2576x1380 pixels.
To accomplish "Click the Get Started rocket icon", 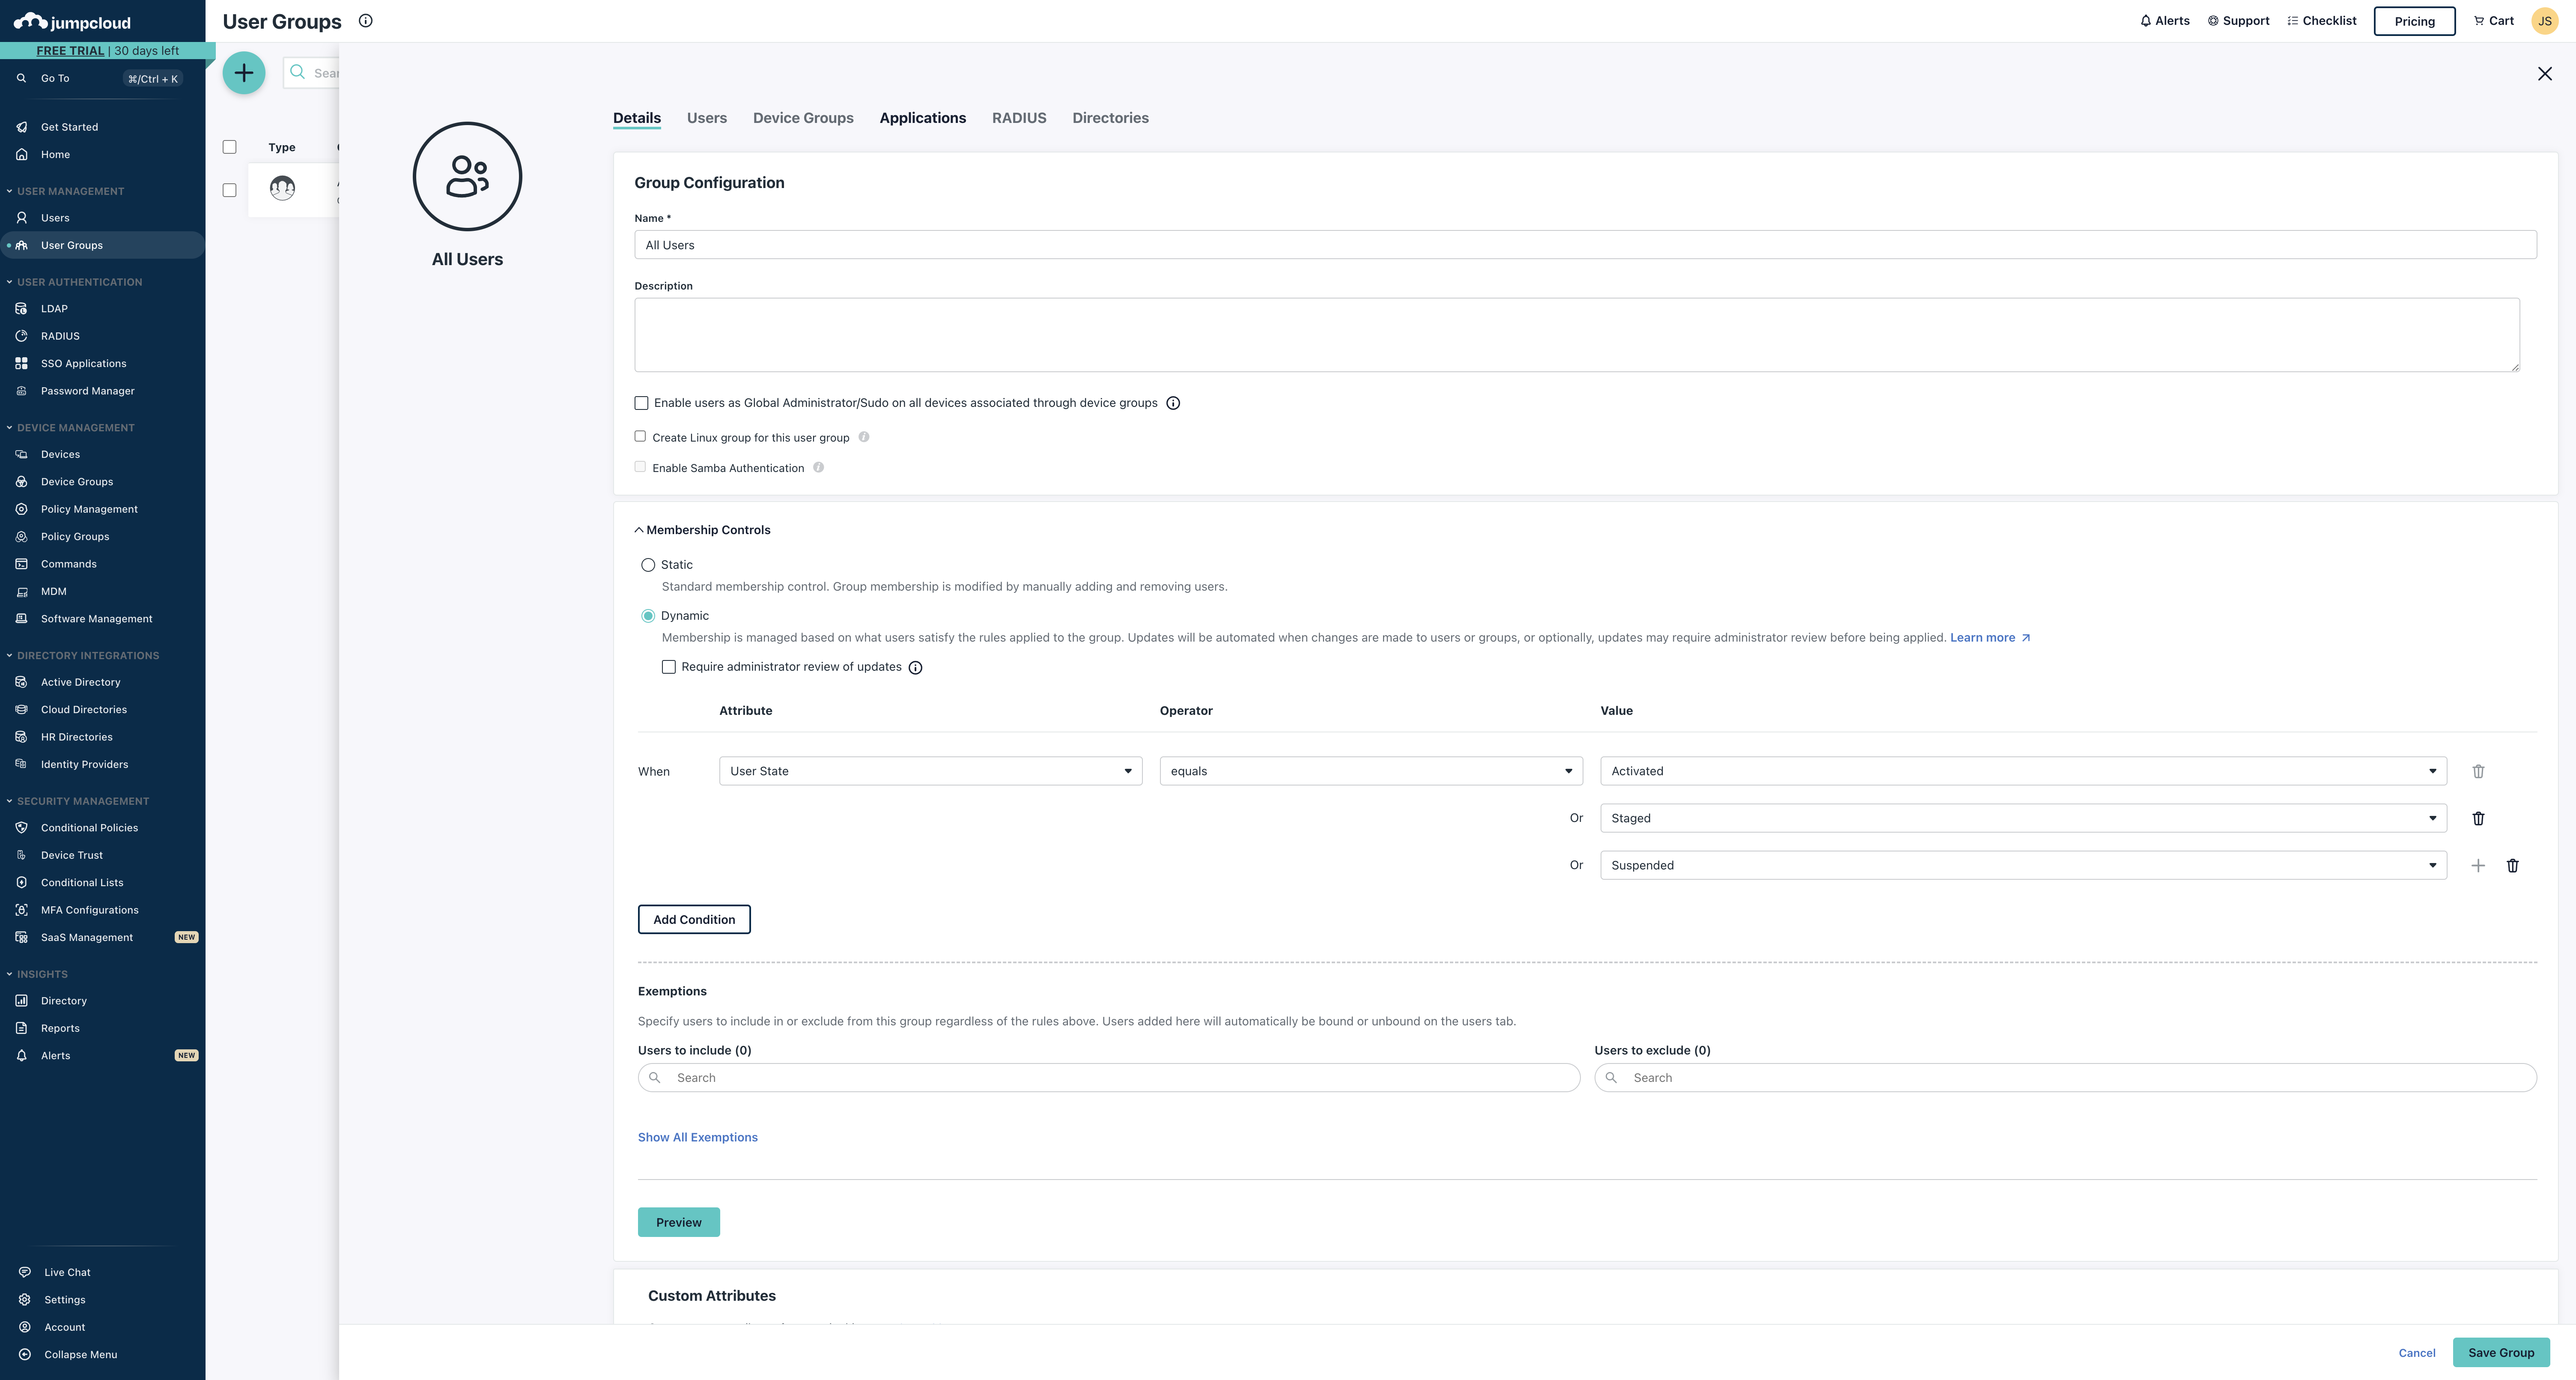I will tap(21, 127).
